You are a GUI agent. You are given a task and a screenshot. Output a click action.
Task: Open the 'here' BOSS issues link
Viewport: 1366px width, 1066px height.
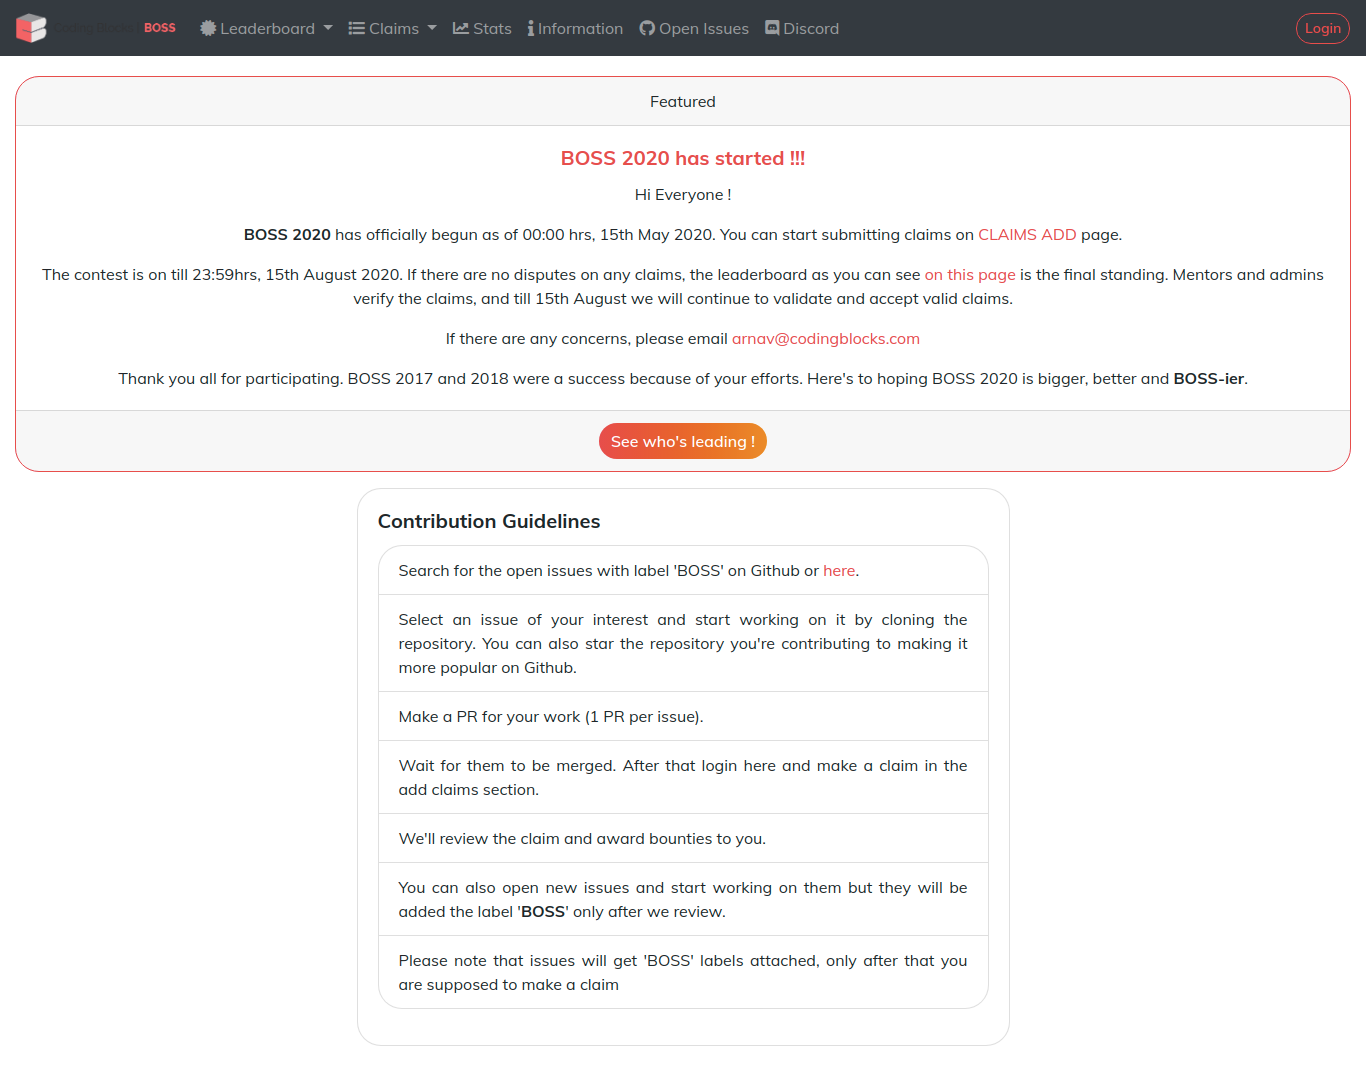[x=839, y=571]
